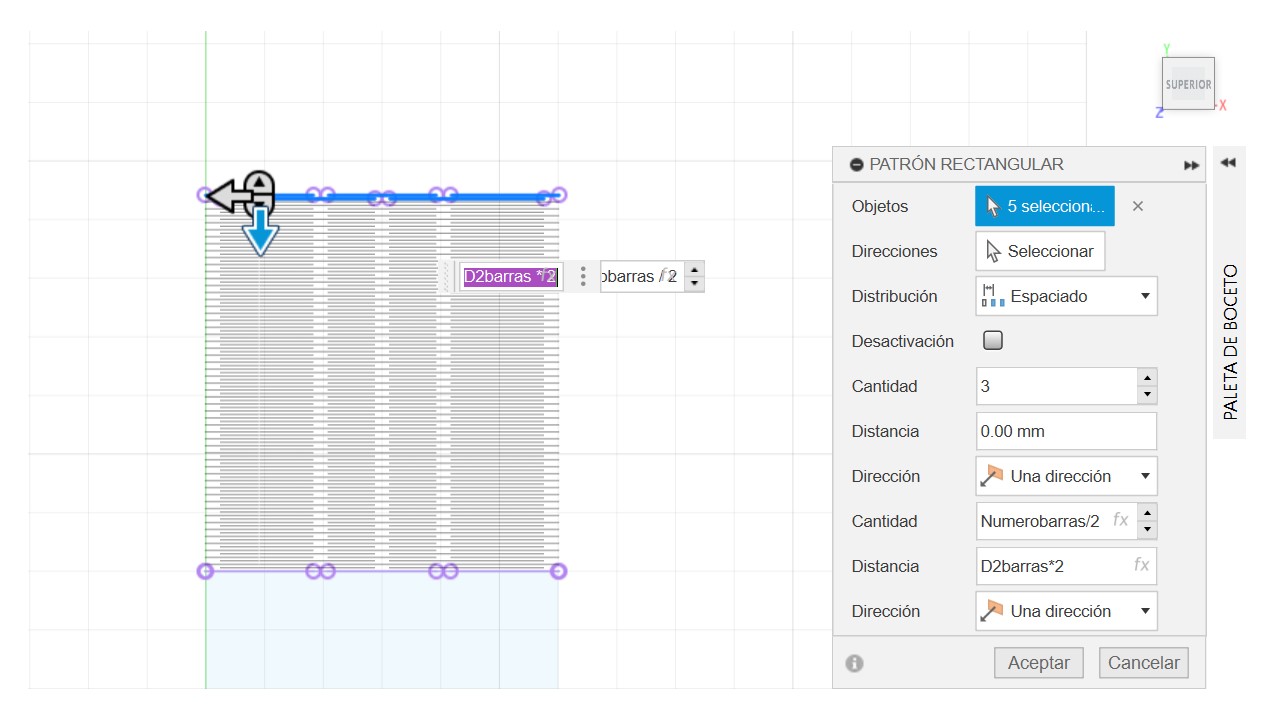Click the 5 seleccionados objects selection button
Screen dimensions: 1280x720
coord(1044,206)
